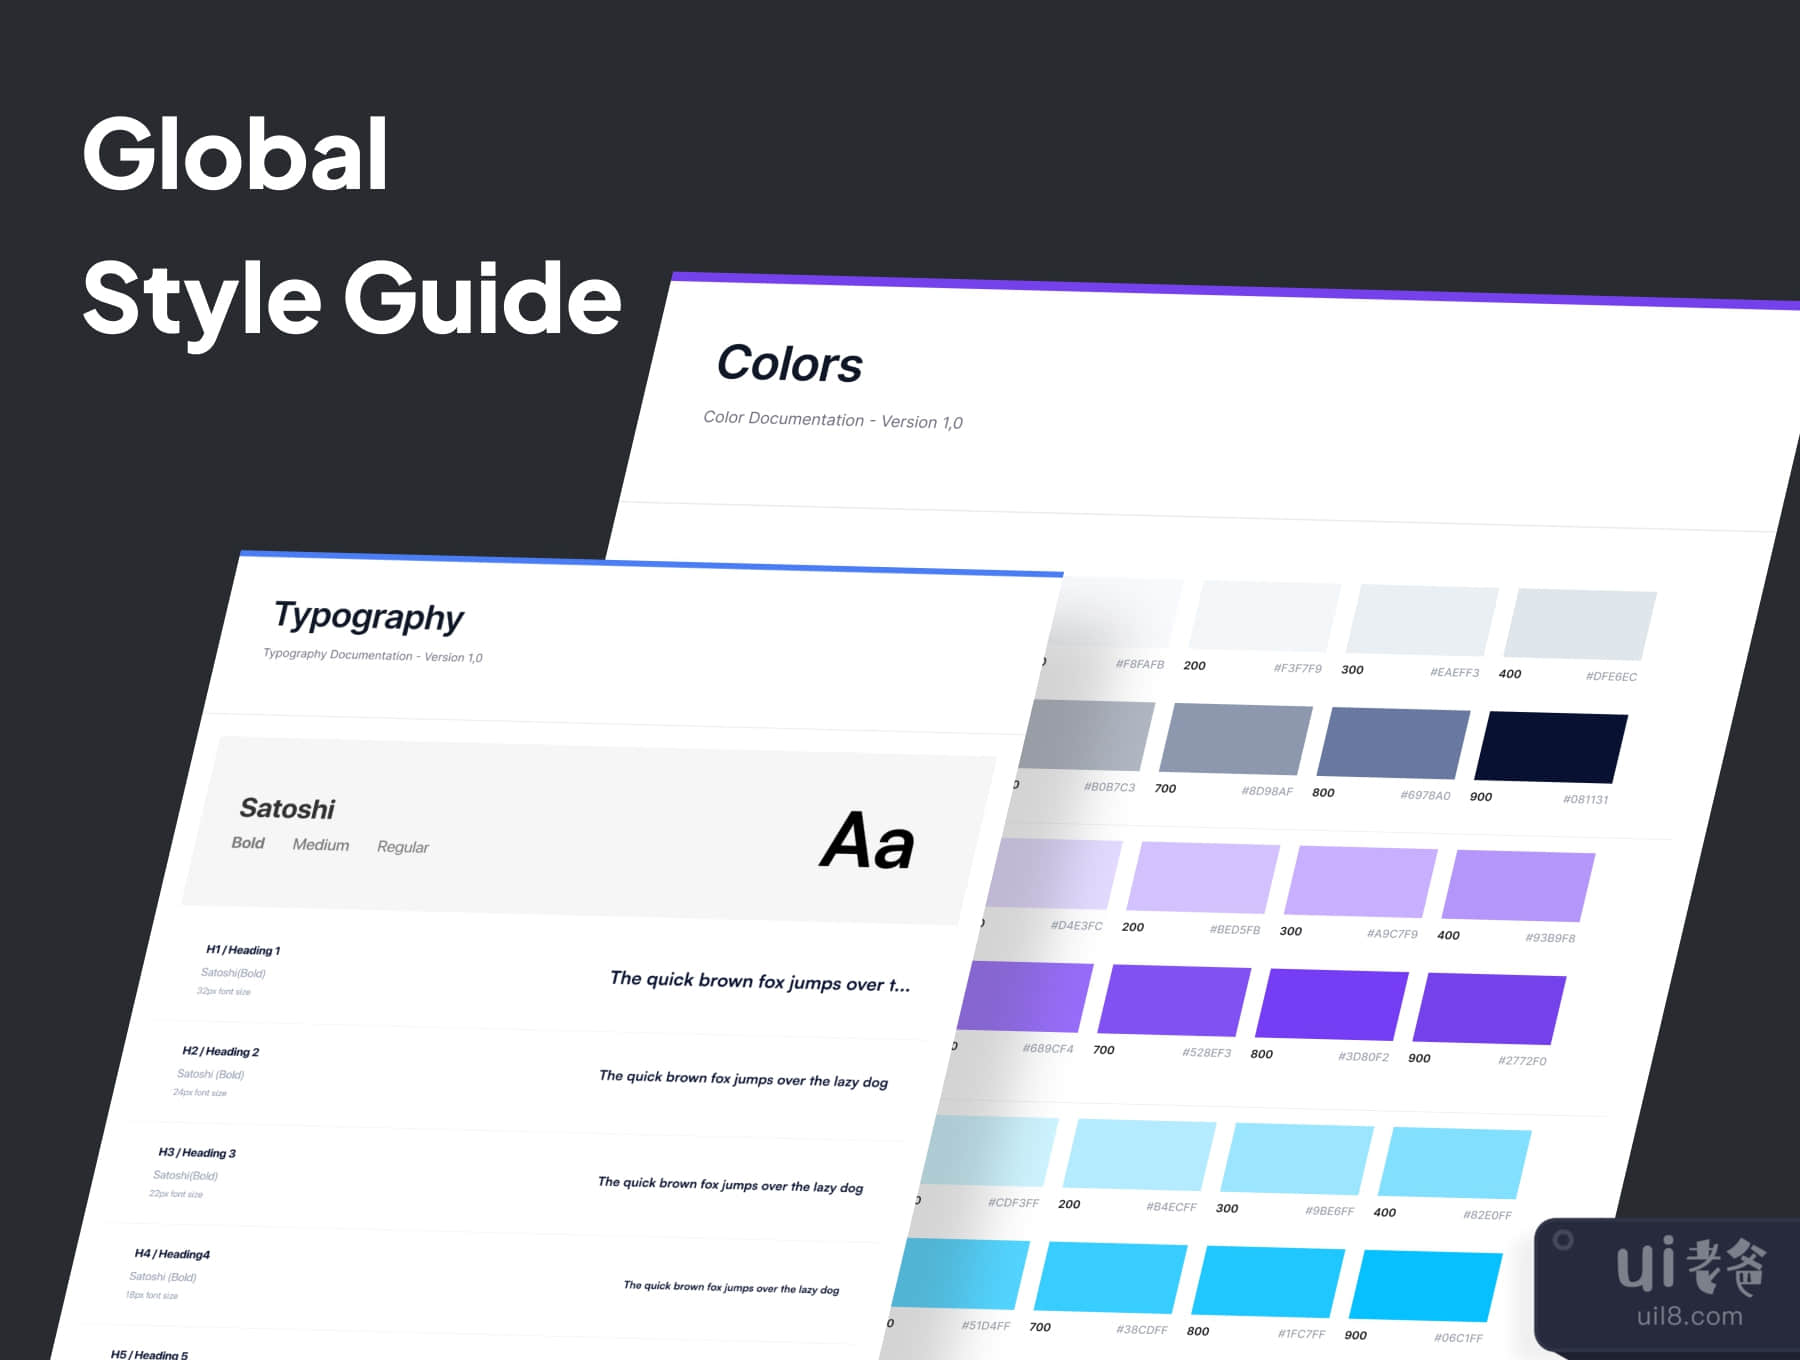
Task: Pick the purple 900 swatch #2772F0
Action: 1489,1008
